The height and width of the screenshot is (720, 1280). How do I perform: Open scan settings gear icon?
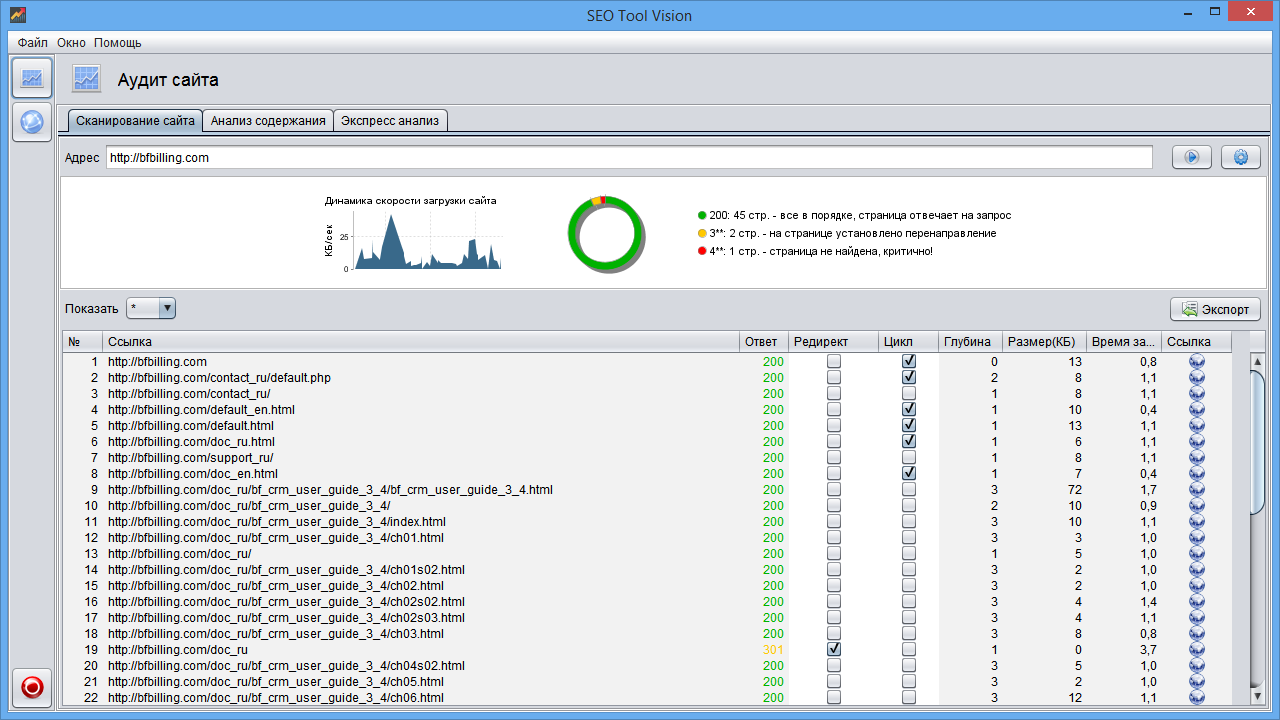click(1241, 157)
